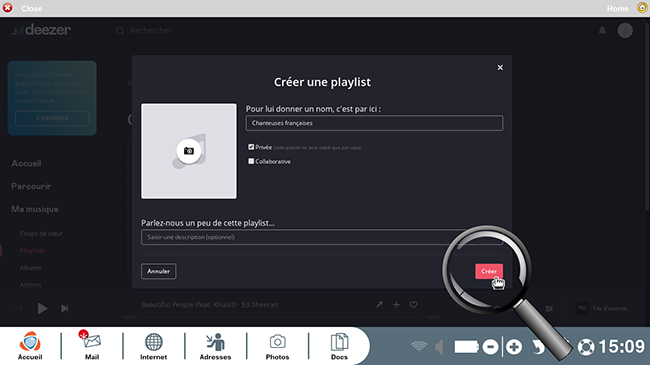Open the user profile avatar

click(x=625, y=30)
